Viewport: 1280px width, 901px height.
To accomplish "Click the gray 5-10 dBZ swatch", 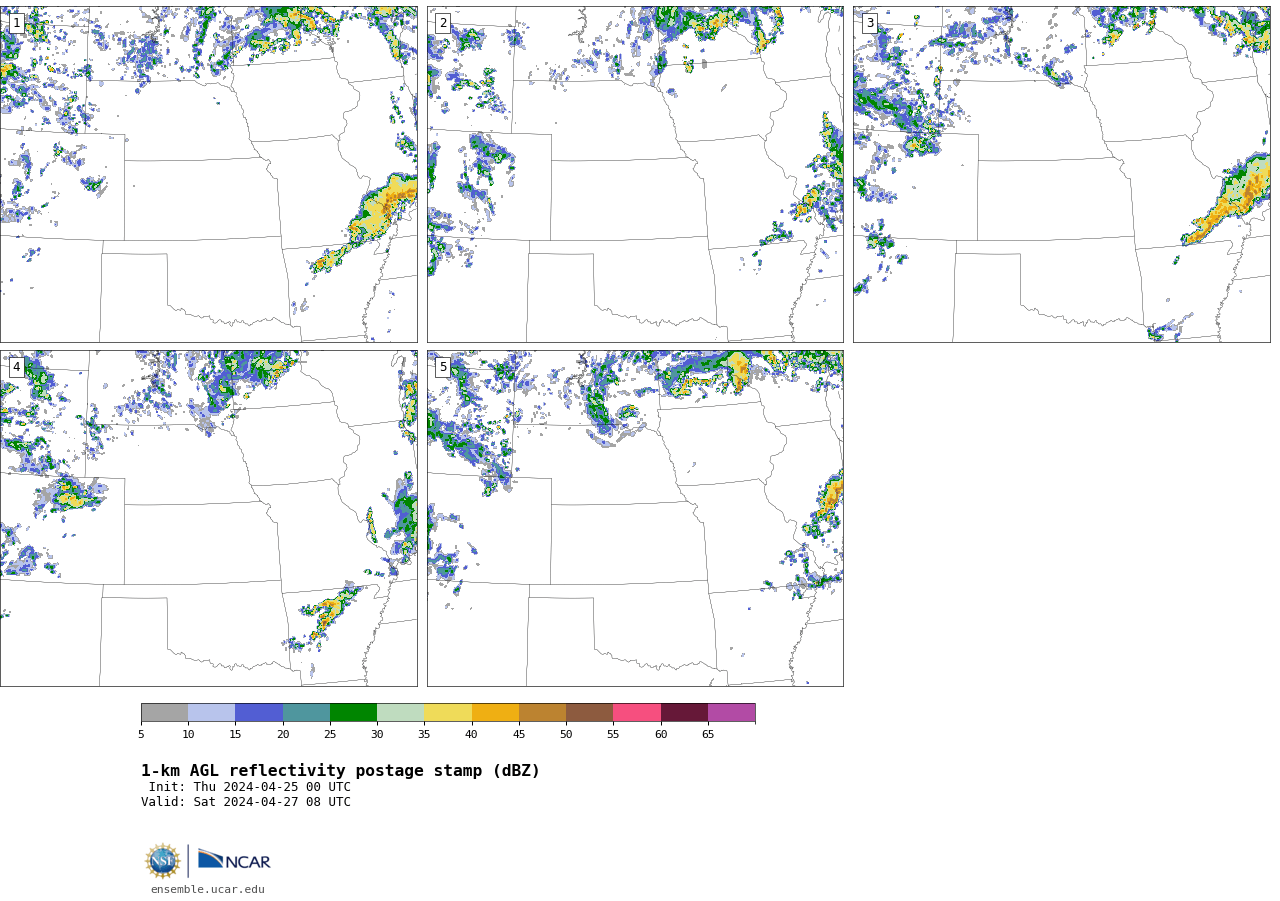I will 164,712.
